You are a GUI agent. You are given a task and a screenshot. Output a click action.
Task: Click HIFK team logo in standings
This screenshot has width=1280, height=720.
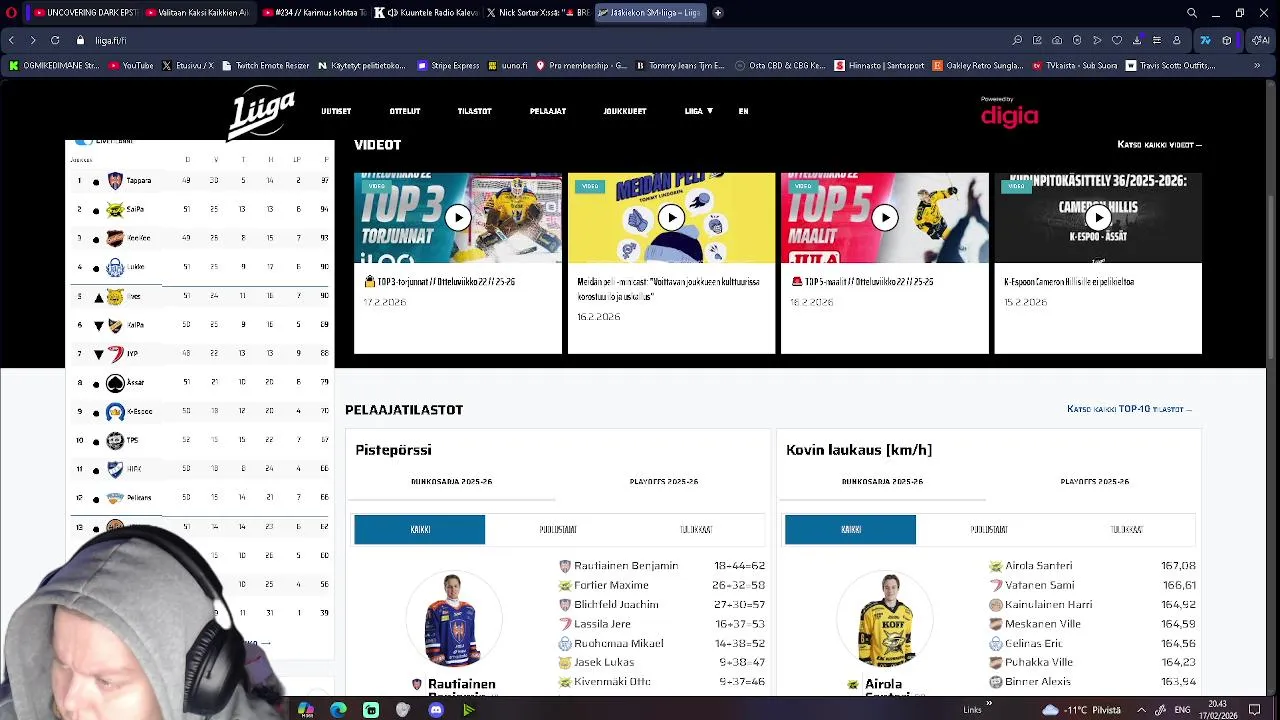(x=115, y=469)
